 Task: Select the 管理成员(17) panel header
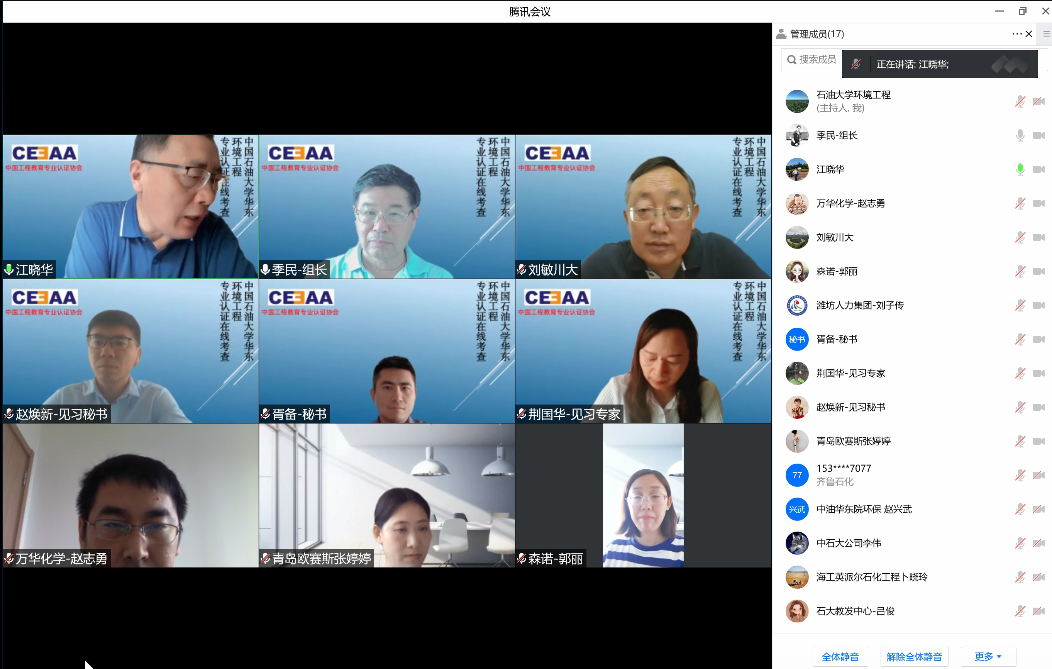[816, 34]
